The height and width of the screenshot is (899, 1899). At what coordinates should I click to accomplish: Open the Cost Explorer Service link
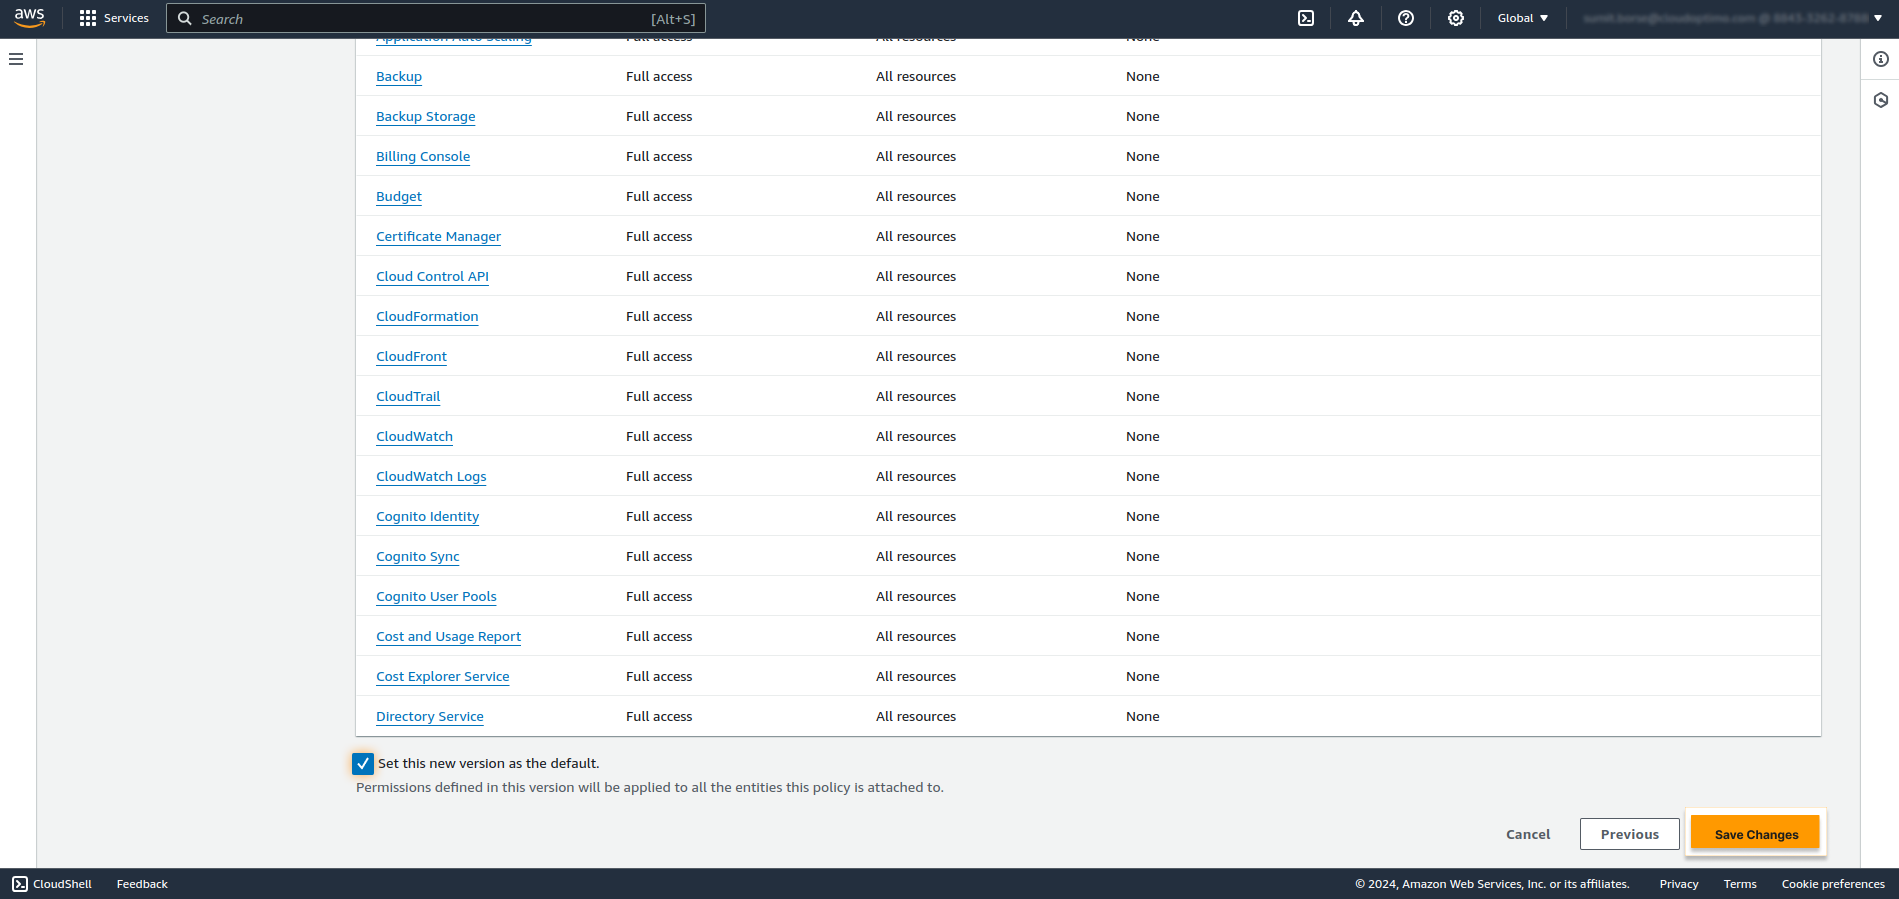(442, 676)
